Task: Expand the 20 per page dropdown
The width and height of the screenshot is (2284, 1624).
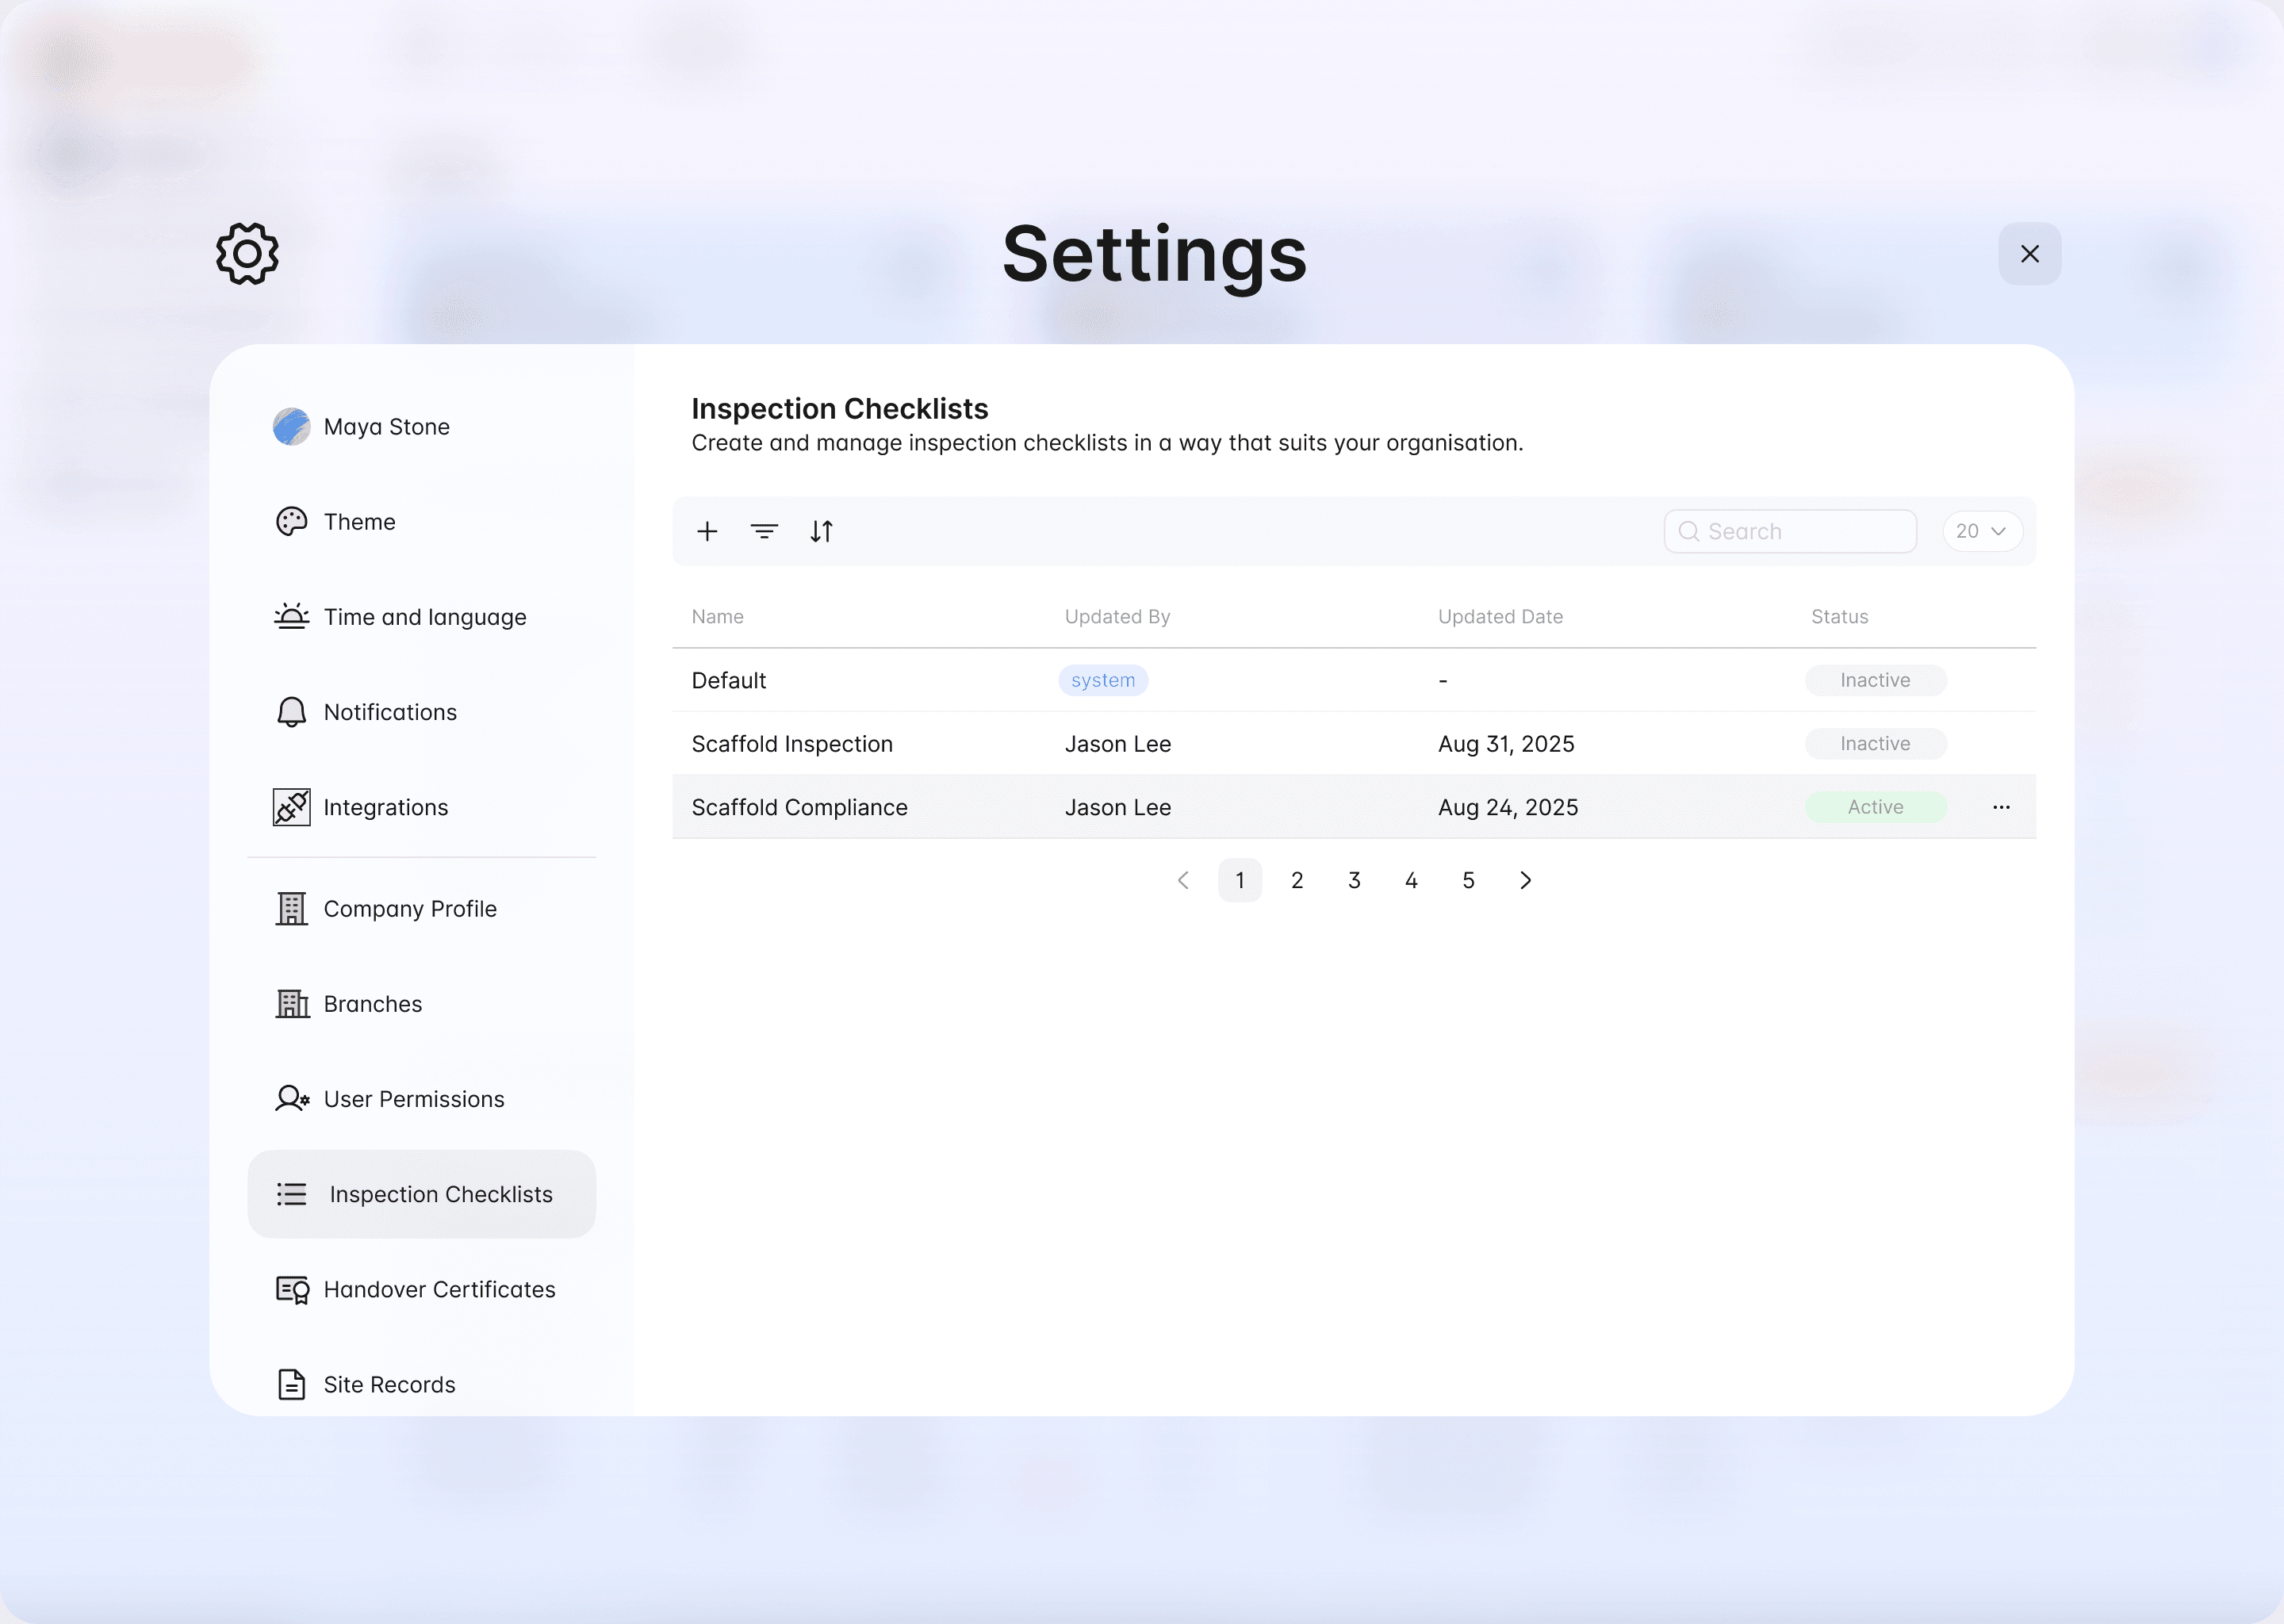Action: point(1982,531)
